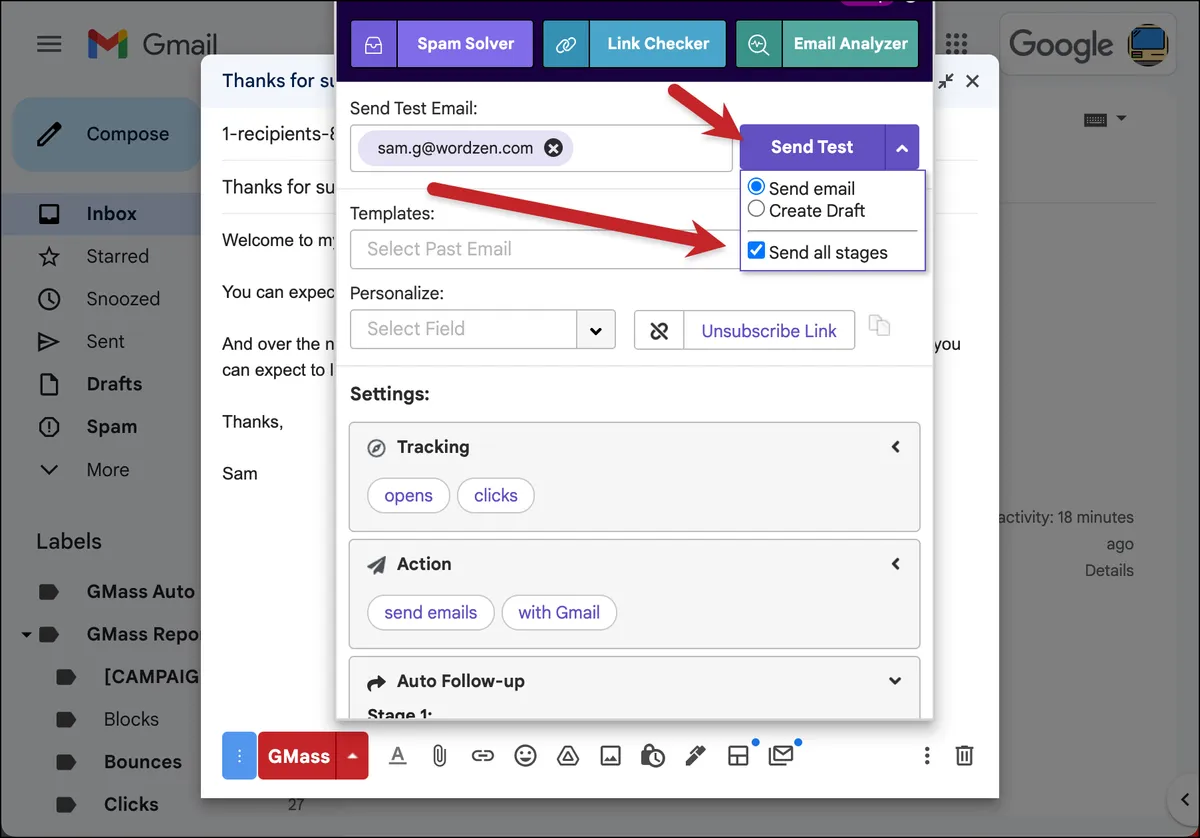Toggle the opens tracking pill
Viewport: 1200px width, 838px height.
[408, 496]
